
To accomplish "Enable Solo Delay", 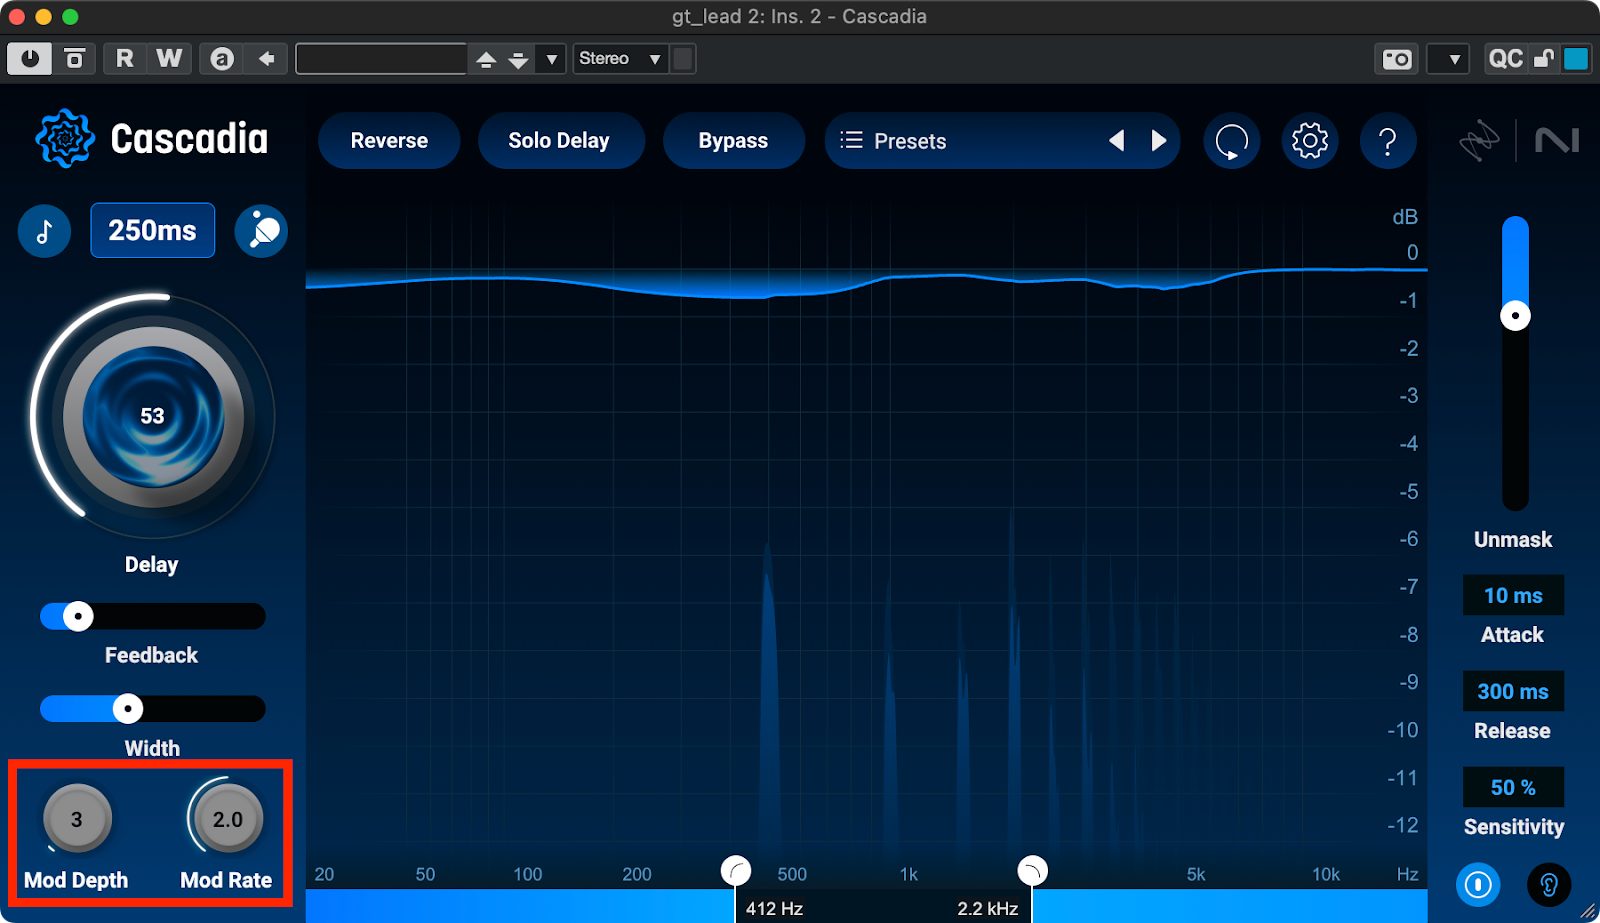I will click(559, 141).
